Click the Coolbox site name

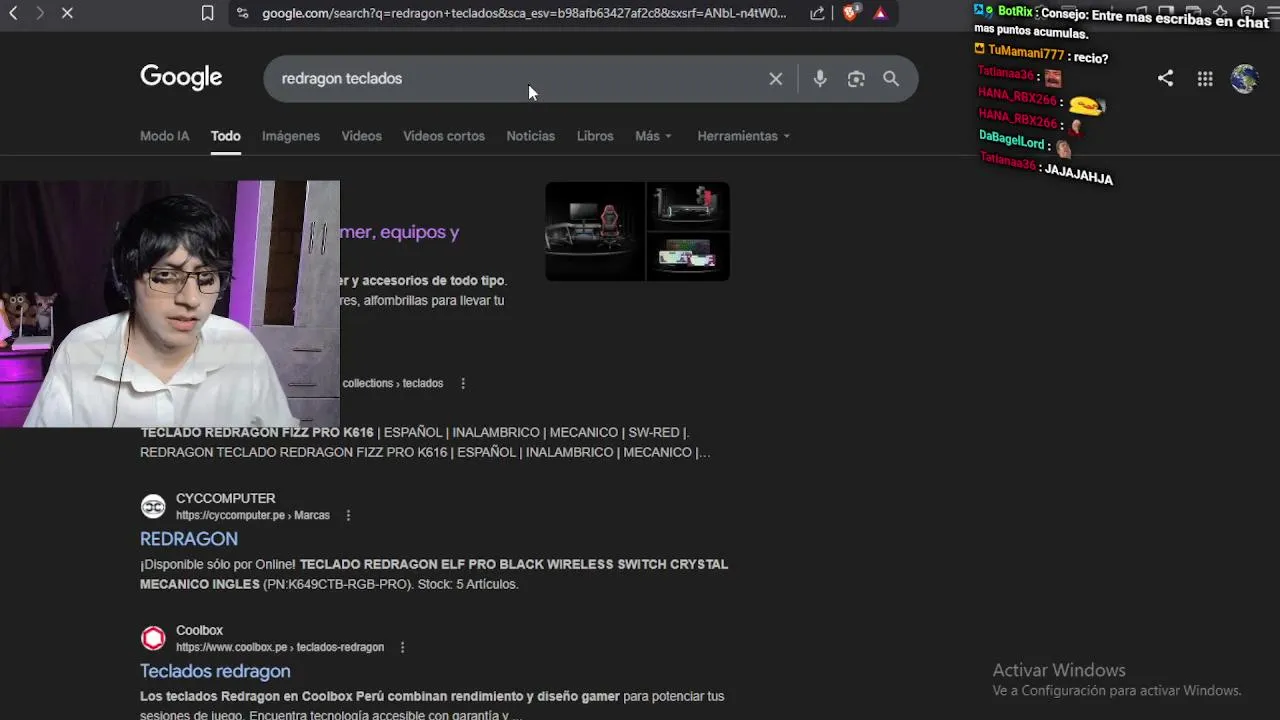pos(199,630)
